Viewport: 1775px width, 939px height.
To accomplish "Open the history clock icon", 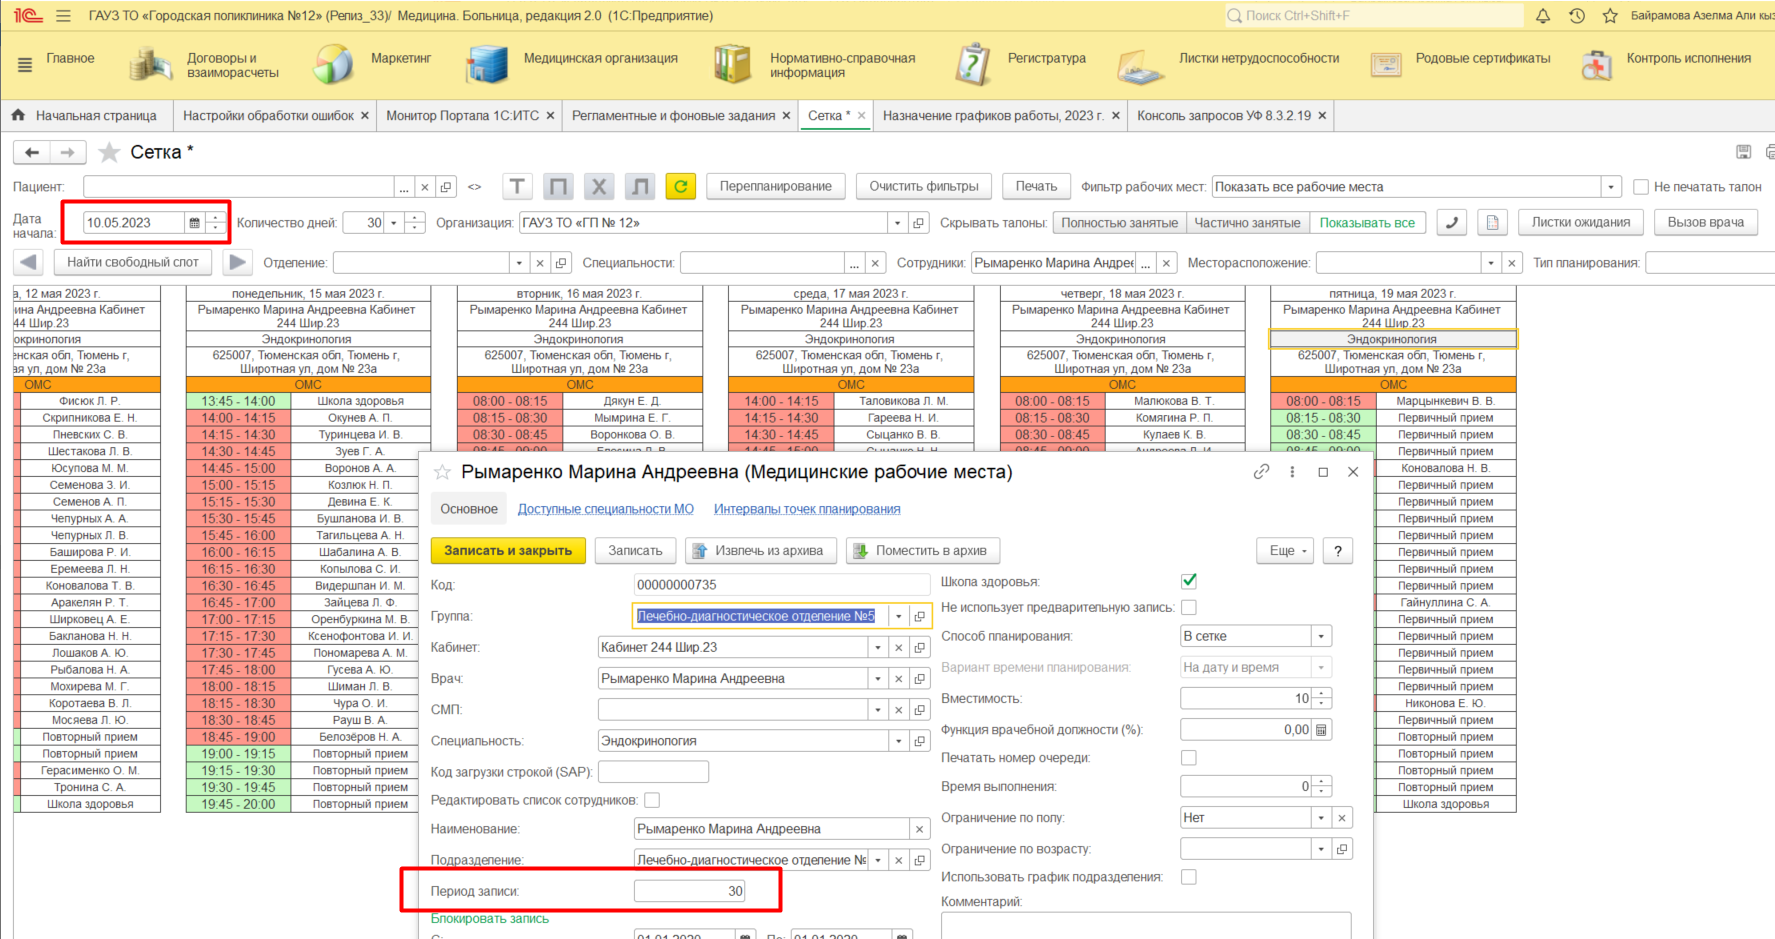I will pos(1577,16).
